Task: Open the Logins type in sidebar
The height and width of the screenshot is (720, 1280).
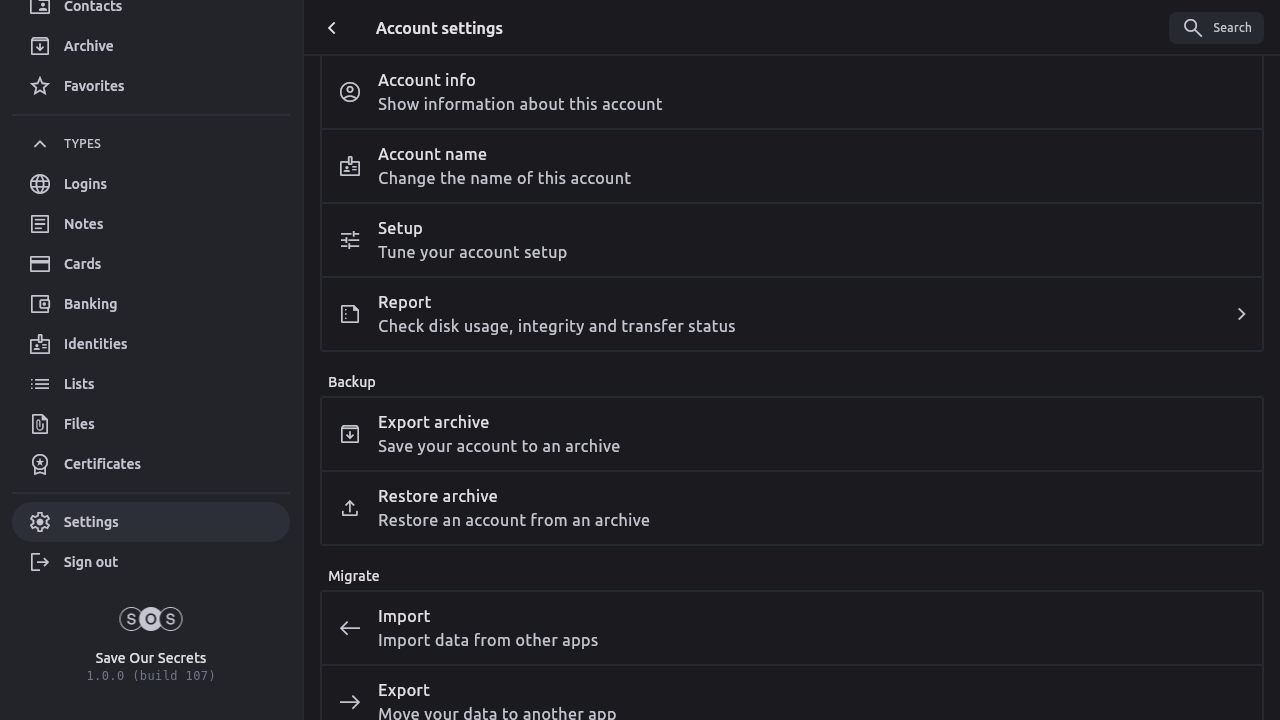Action: pyautogui.click(x=85, y=184)
